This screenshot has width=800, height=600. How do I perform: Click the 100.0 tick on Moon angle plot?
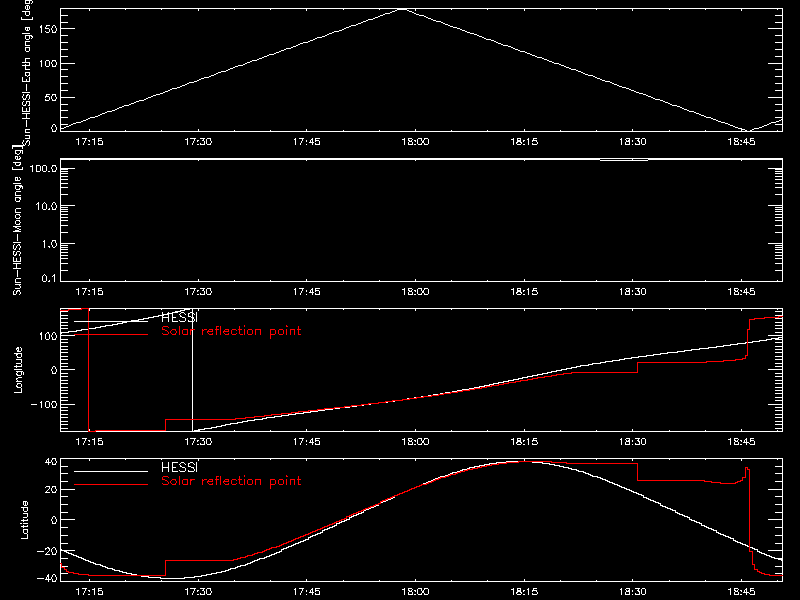43,169
